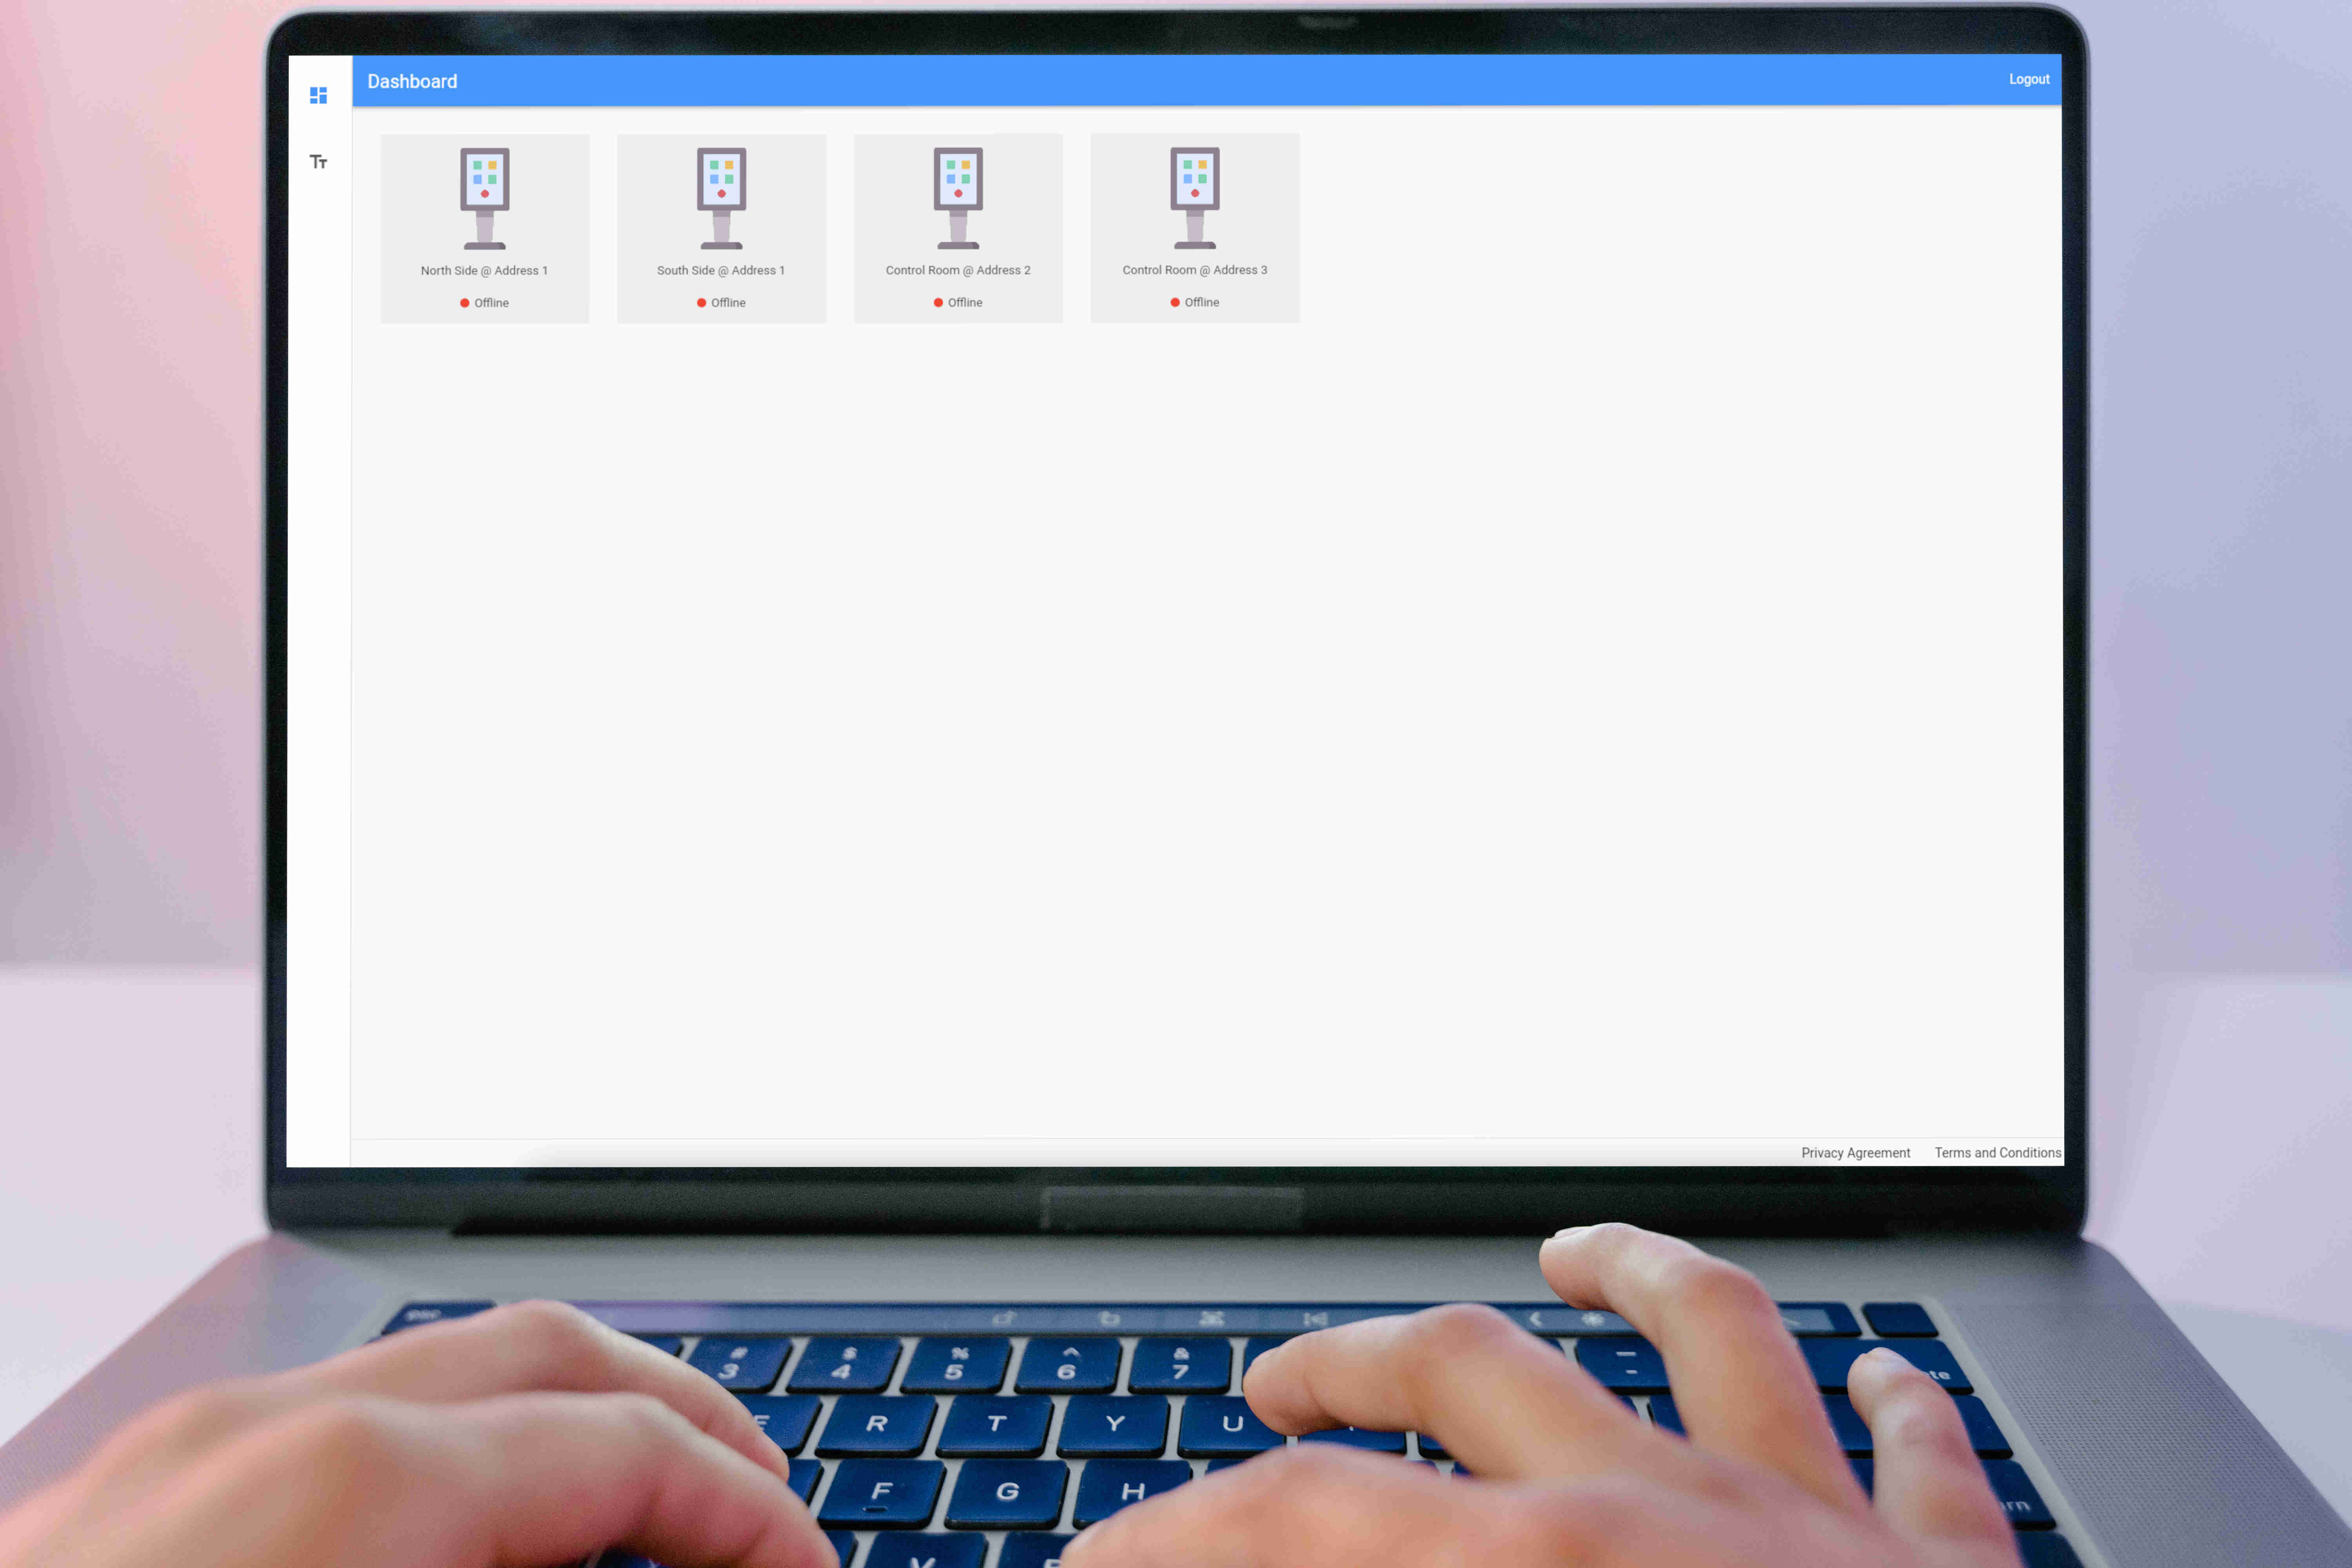Click the Control Room @ Address 3 card thumbnail

[1194, 228]
